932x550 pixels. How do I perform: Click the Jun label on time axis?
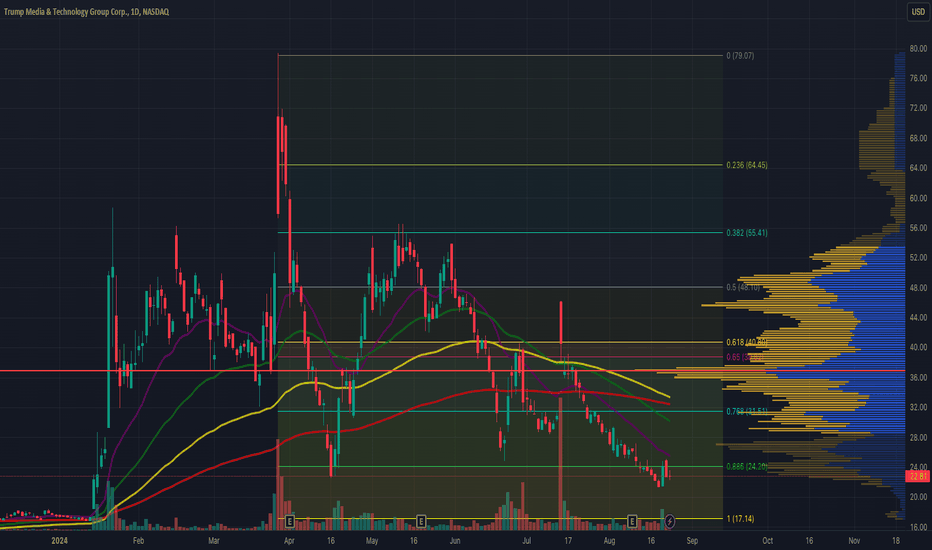pyautogui.click(x=455, y=541)
